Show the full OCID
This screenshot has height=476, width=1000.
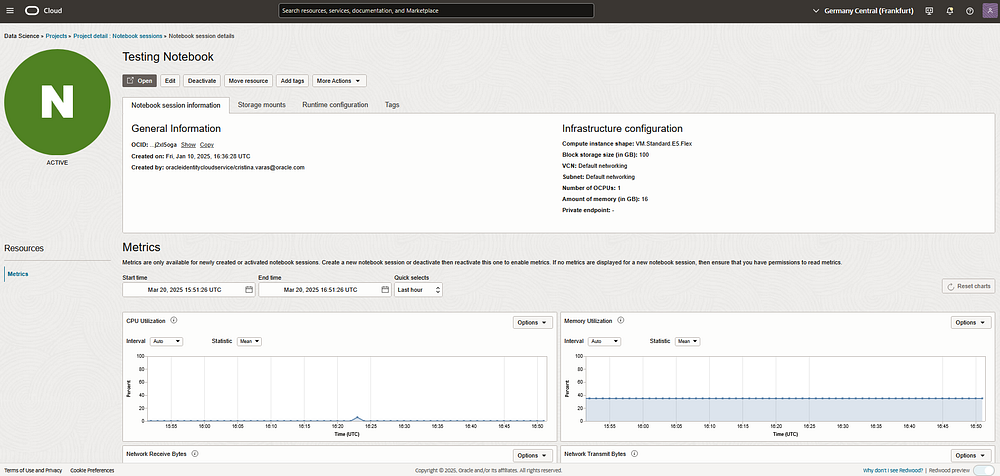[188, 145]
